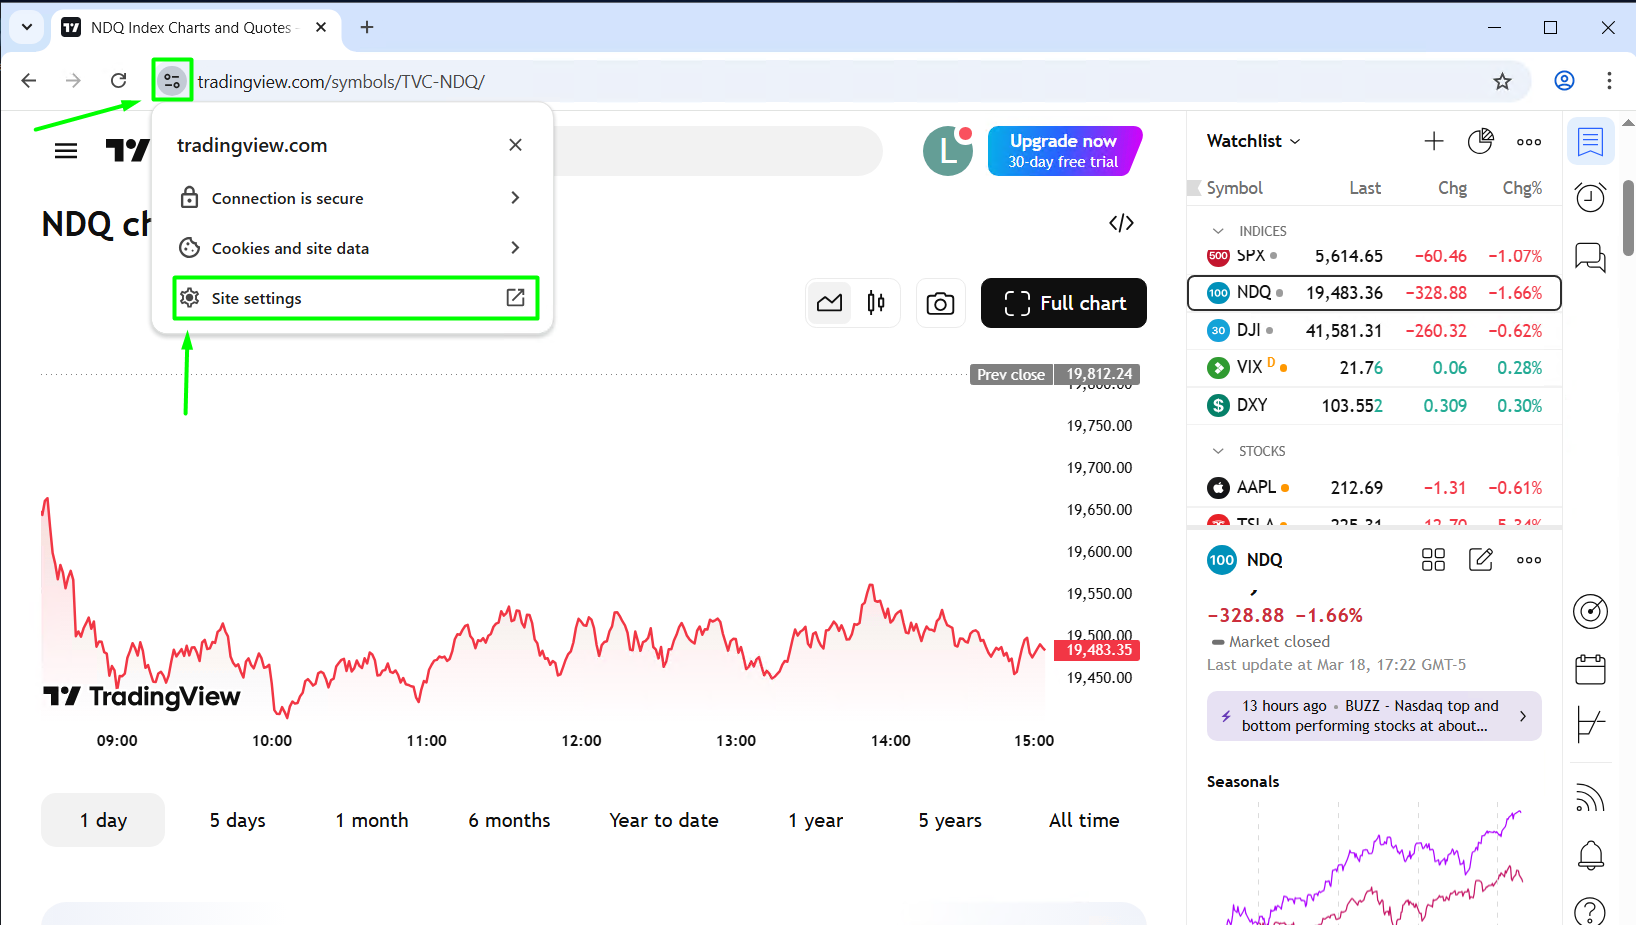Open the Watchlist sidebar panel icon
This screenshot has width=1636, height=925.
pyautogui.click(x=1590, y=142)
